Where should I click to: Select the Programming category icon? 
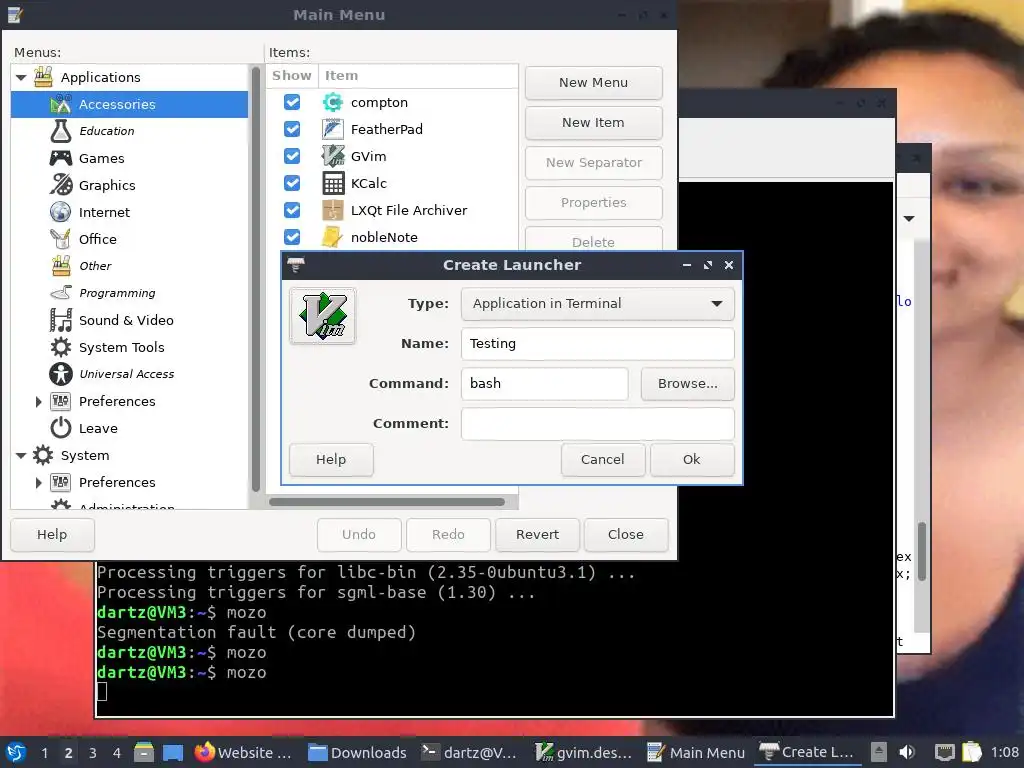click(61, 293)
